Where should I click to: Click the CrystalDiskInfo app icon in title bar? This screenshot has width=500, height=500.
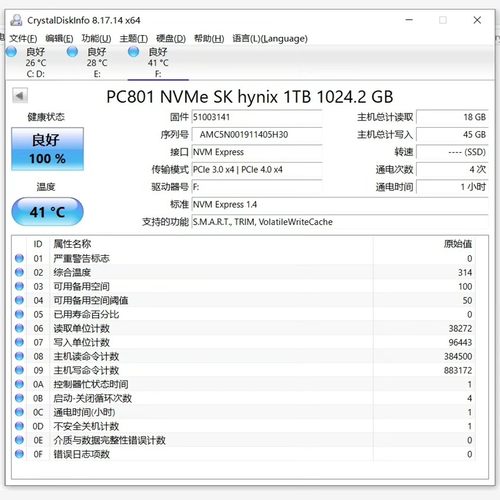click(x=16, y=20)
